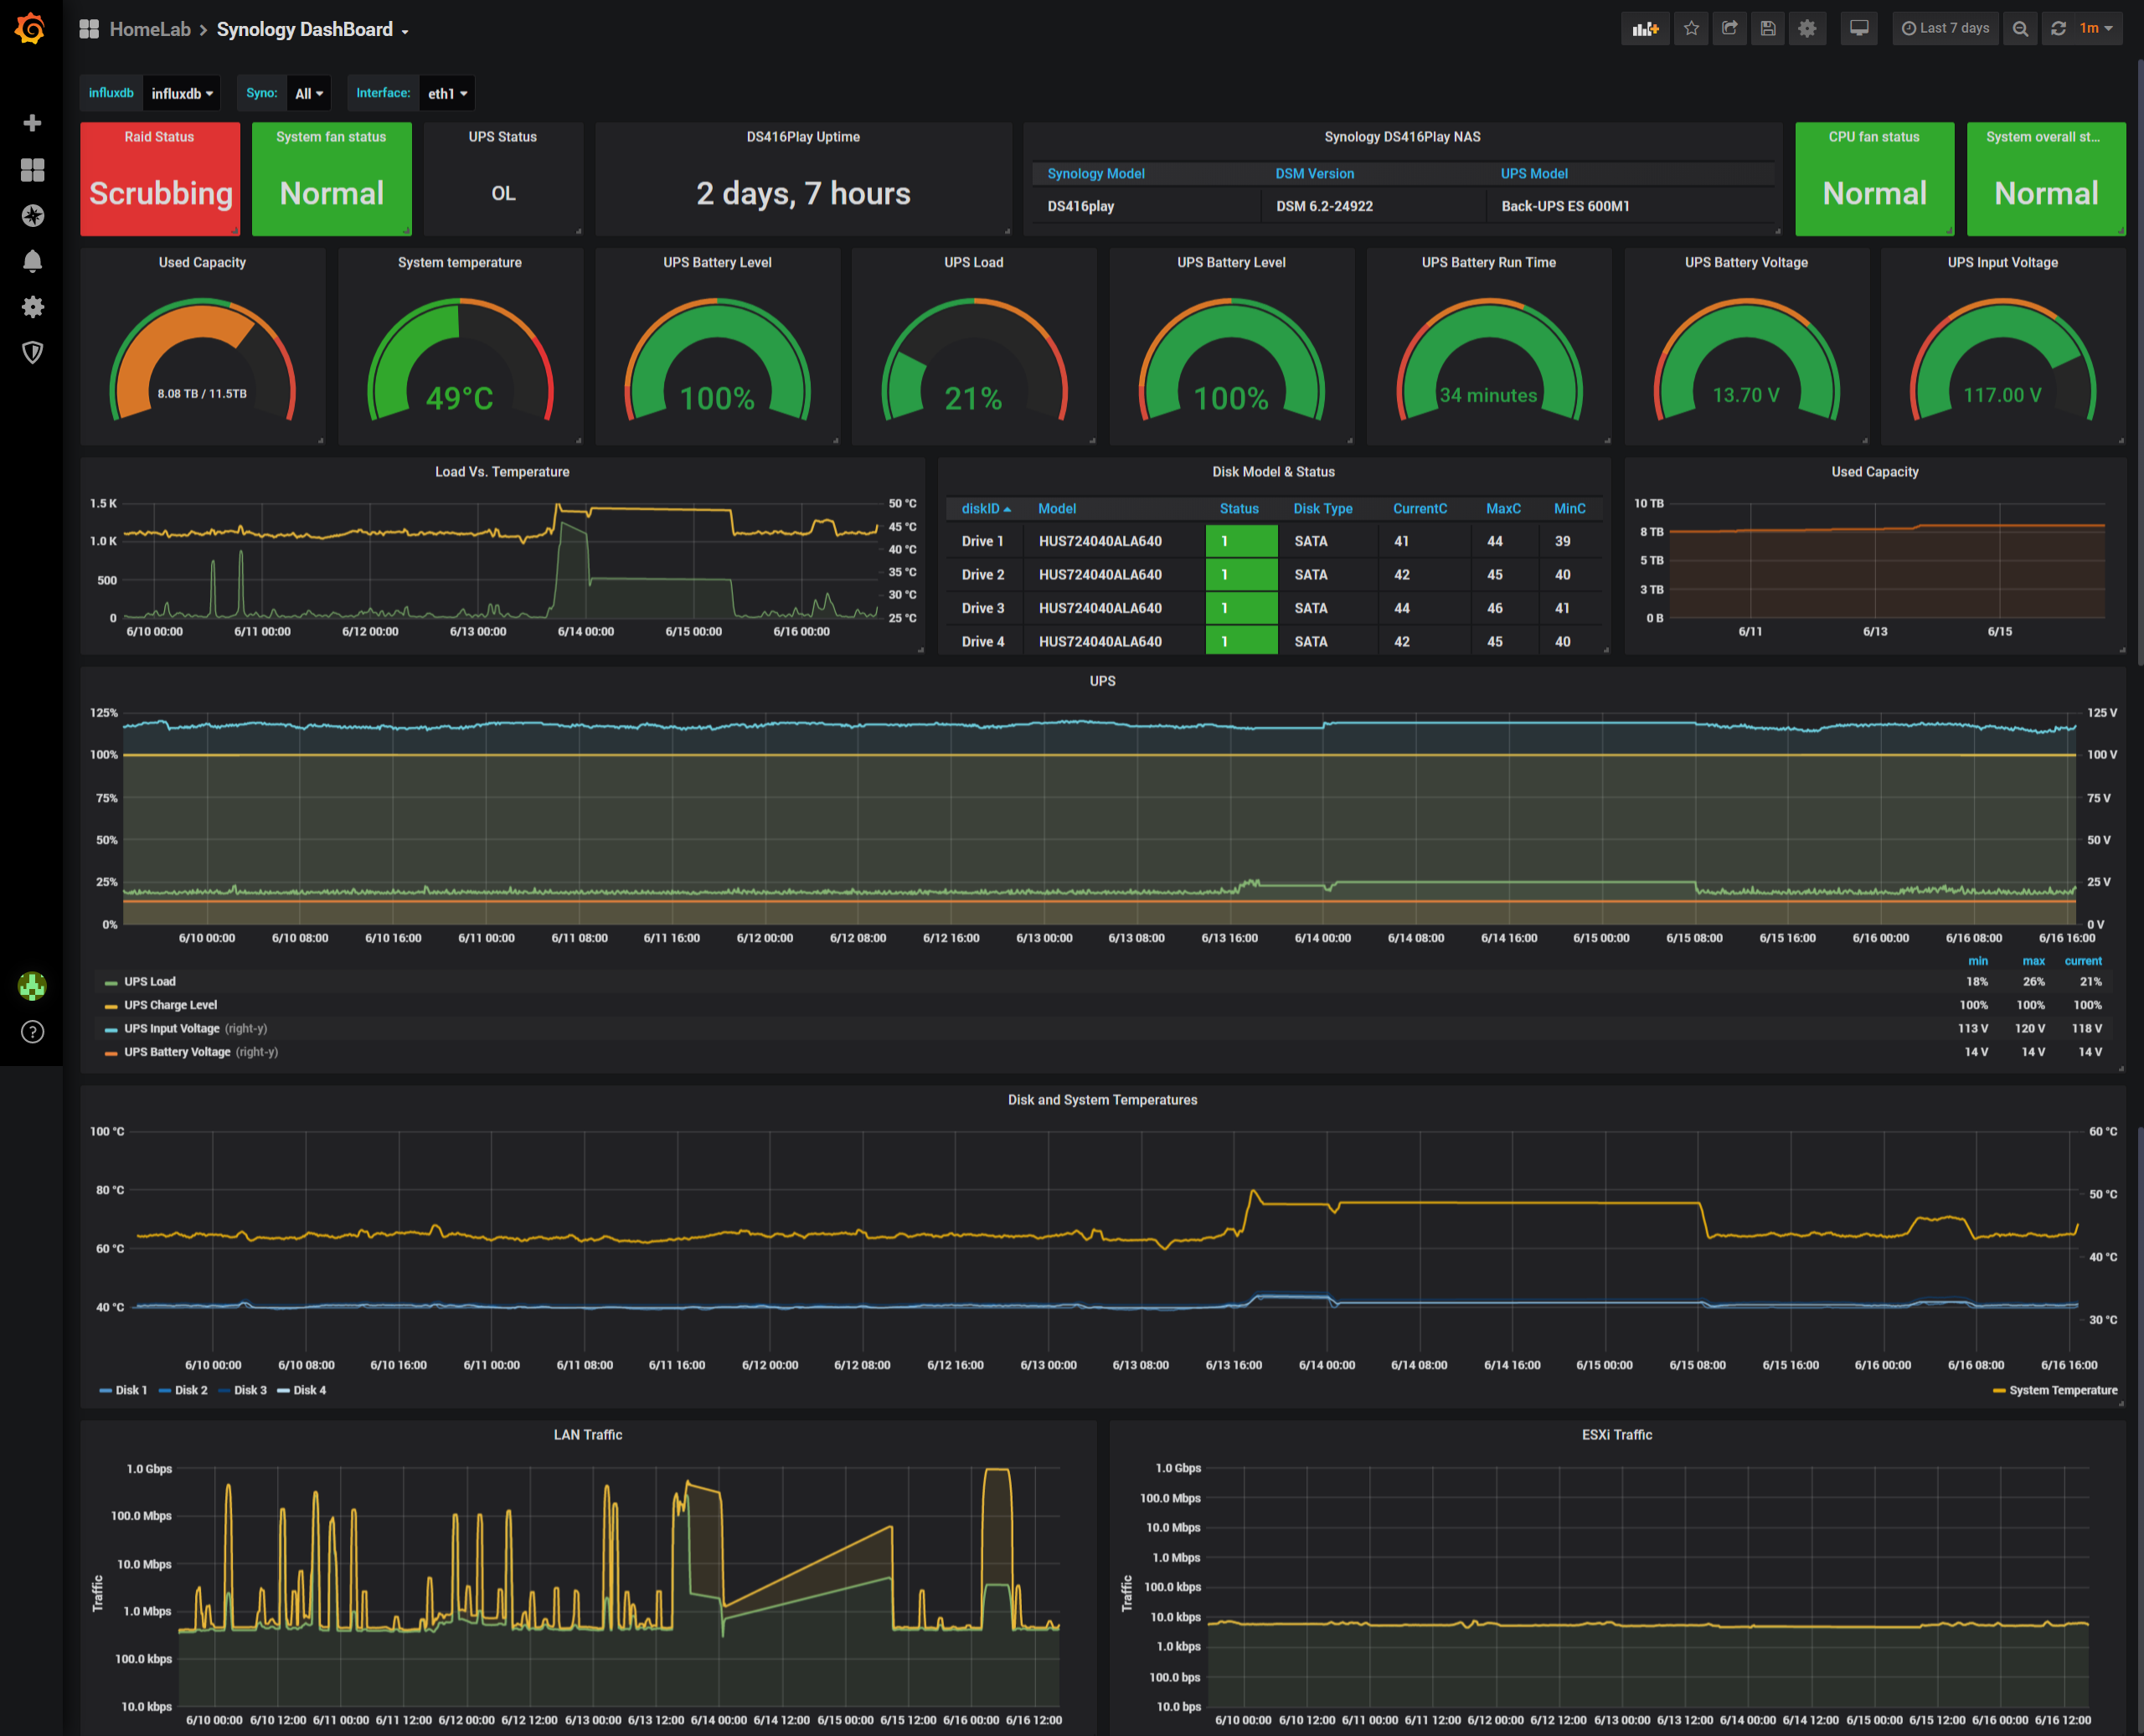
Task: Toggle Disk 2 series in temperature legend
Action: click(x=190, y=1390)
